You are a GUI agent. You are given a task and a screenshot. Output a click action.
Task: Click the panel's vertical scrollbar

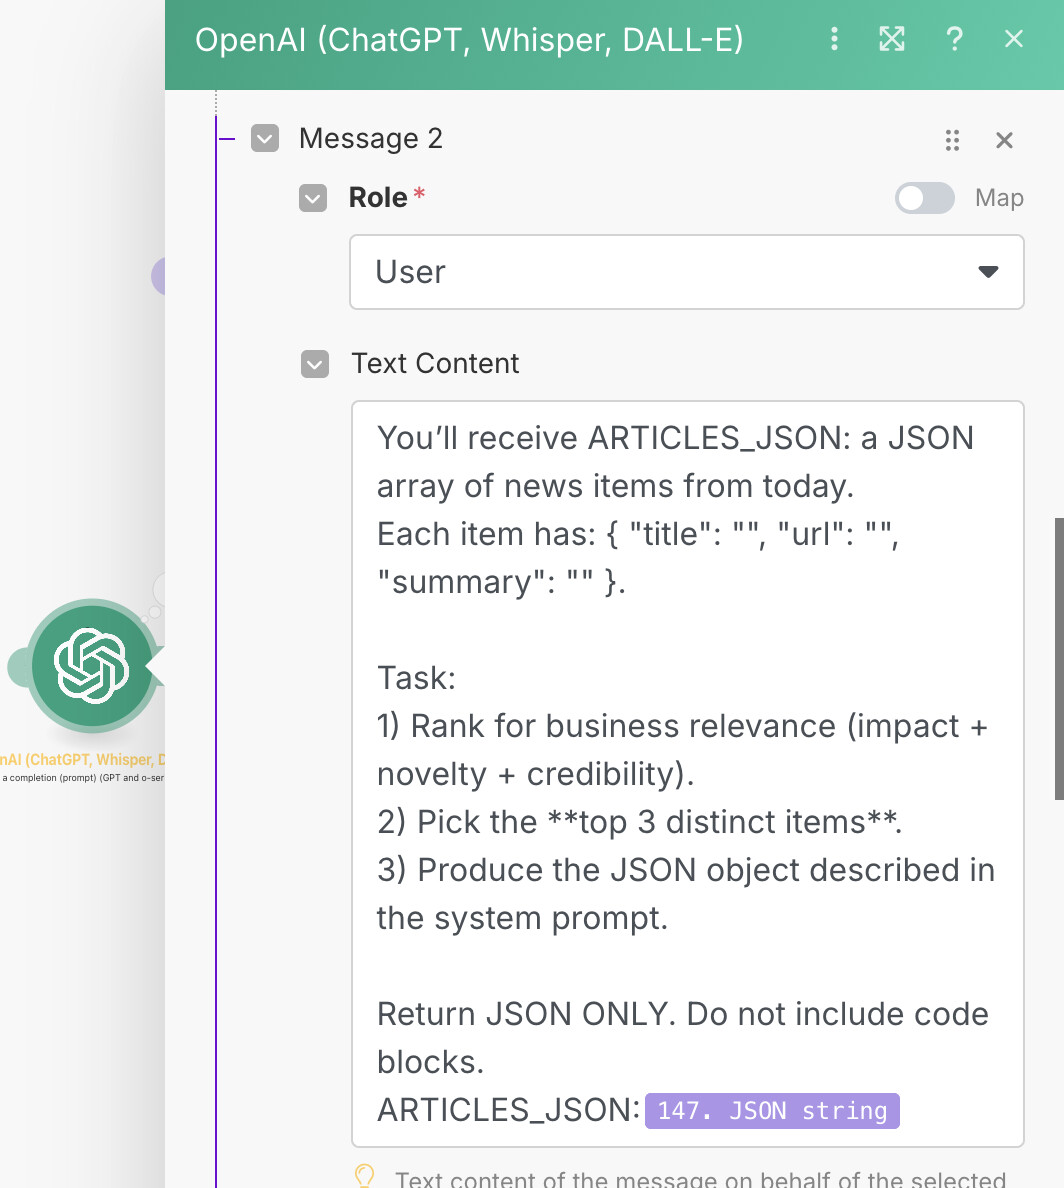(x=1058, y=658)
